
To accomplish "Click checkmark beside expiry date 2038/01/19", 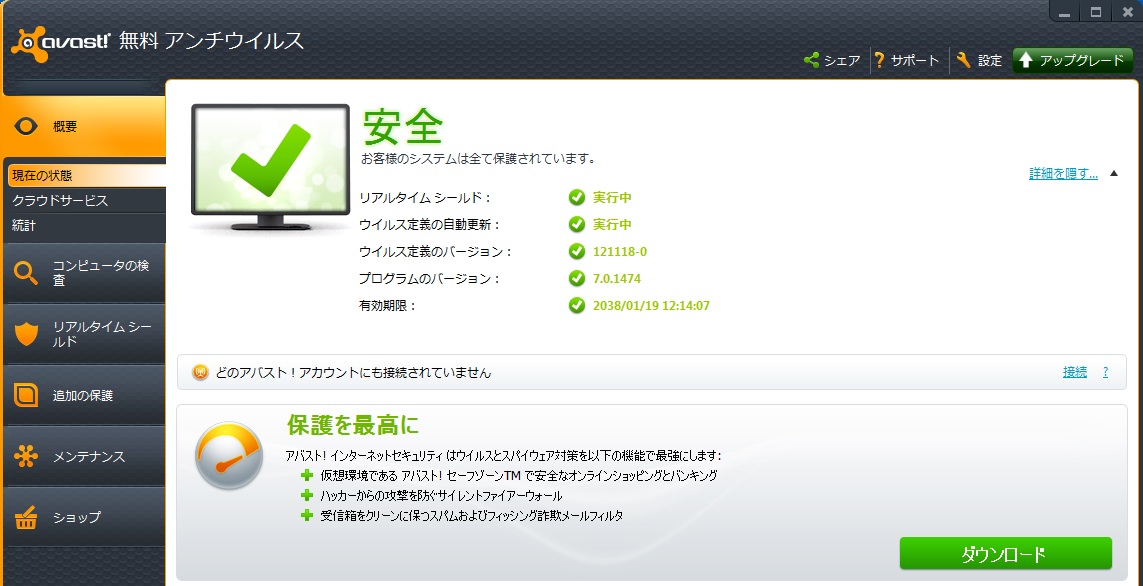I will [x=577, y=305].
